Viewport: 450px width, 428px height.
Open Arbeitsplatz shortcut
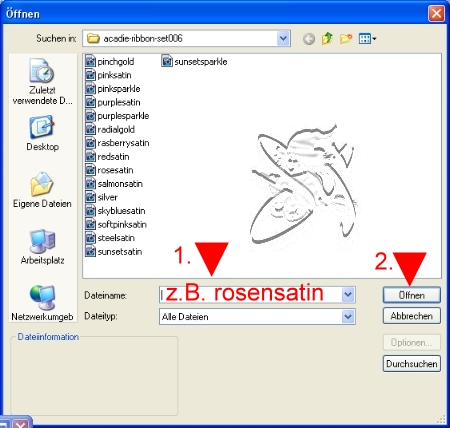[42, 247]
